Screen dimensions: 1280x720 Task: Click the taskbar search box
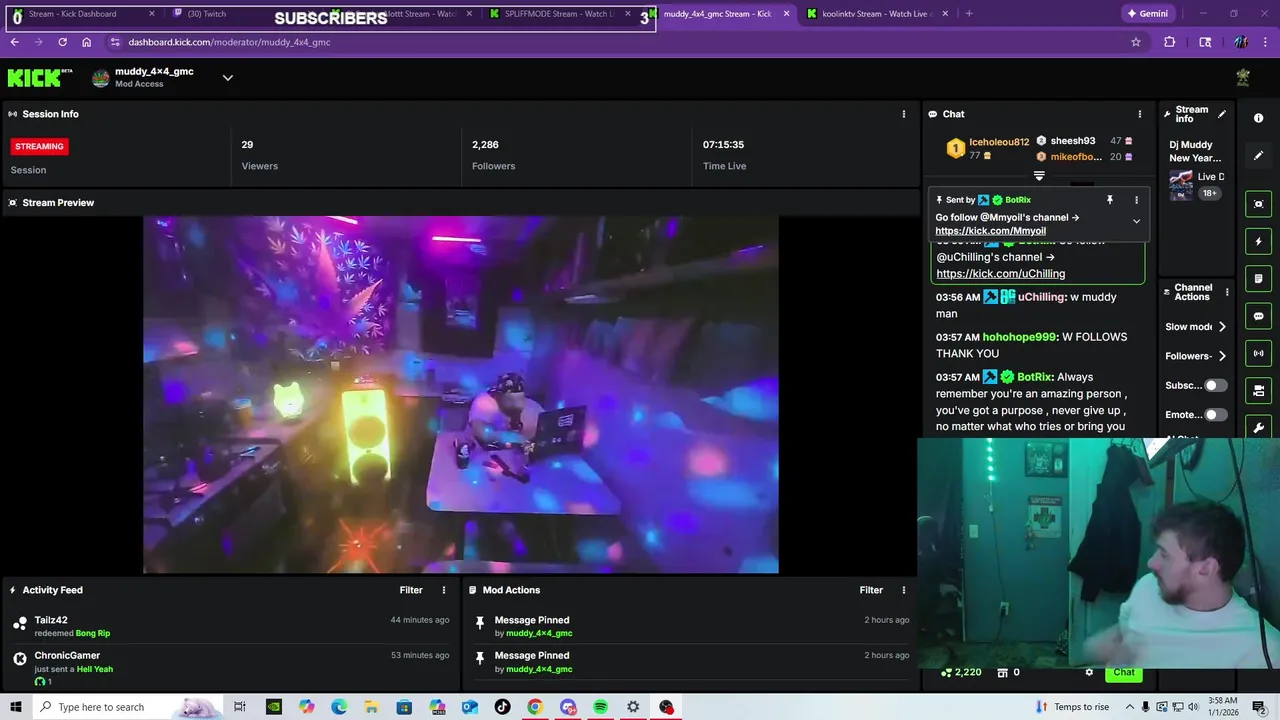pyautogui.click(x=128, y=707)
